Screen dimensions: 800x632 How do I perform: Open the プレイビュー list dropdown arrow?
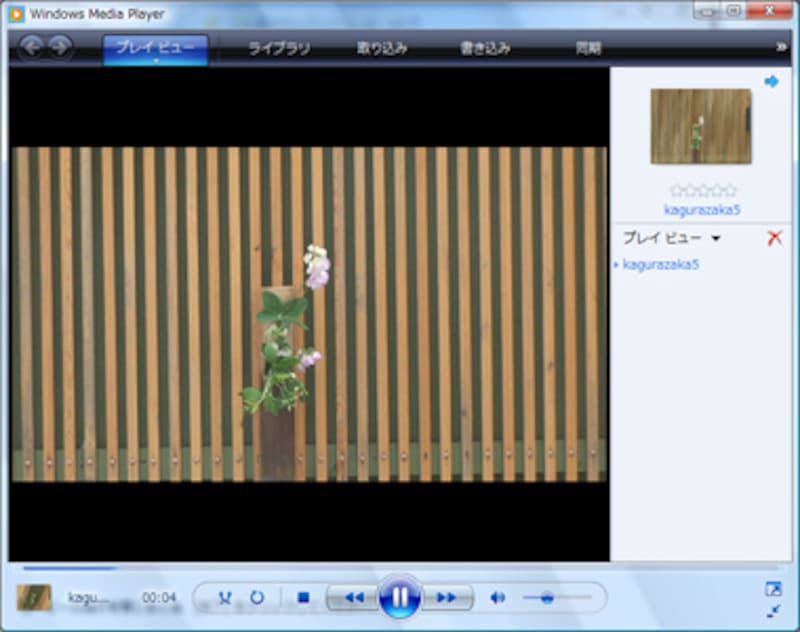click(x=715, y=239)
